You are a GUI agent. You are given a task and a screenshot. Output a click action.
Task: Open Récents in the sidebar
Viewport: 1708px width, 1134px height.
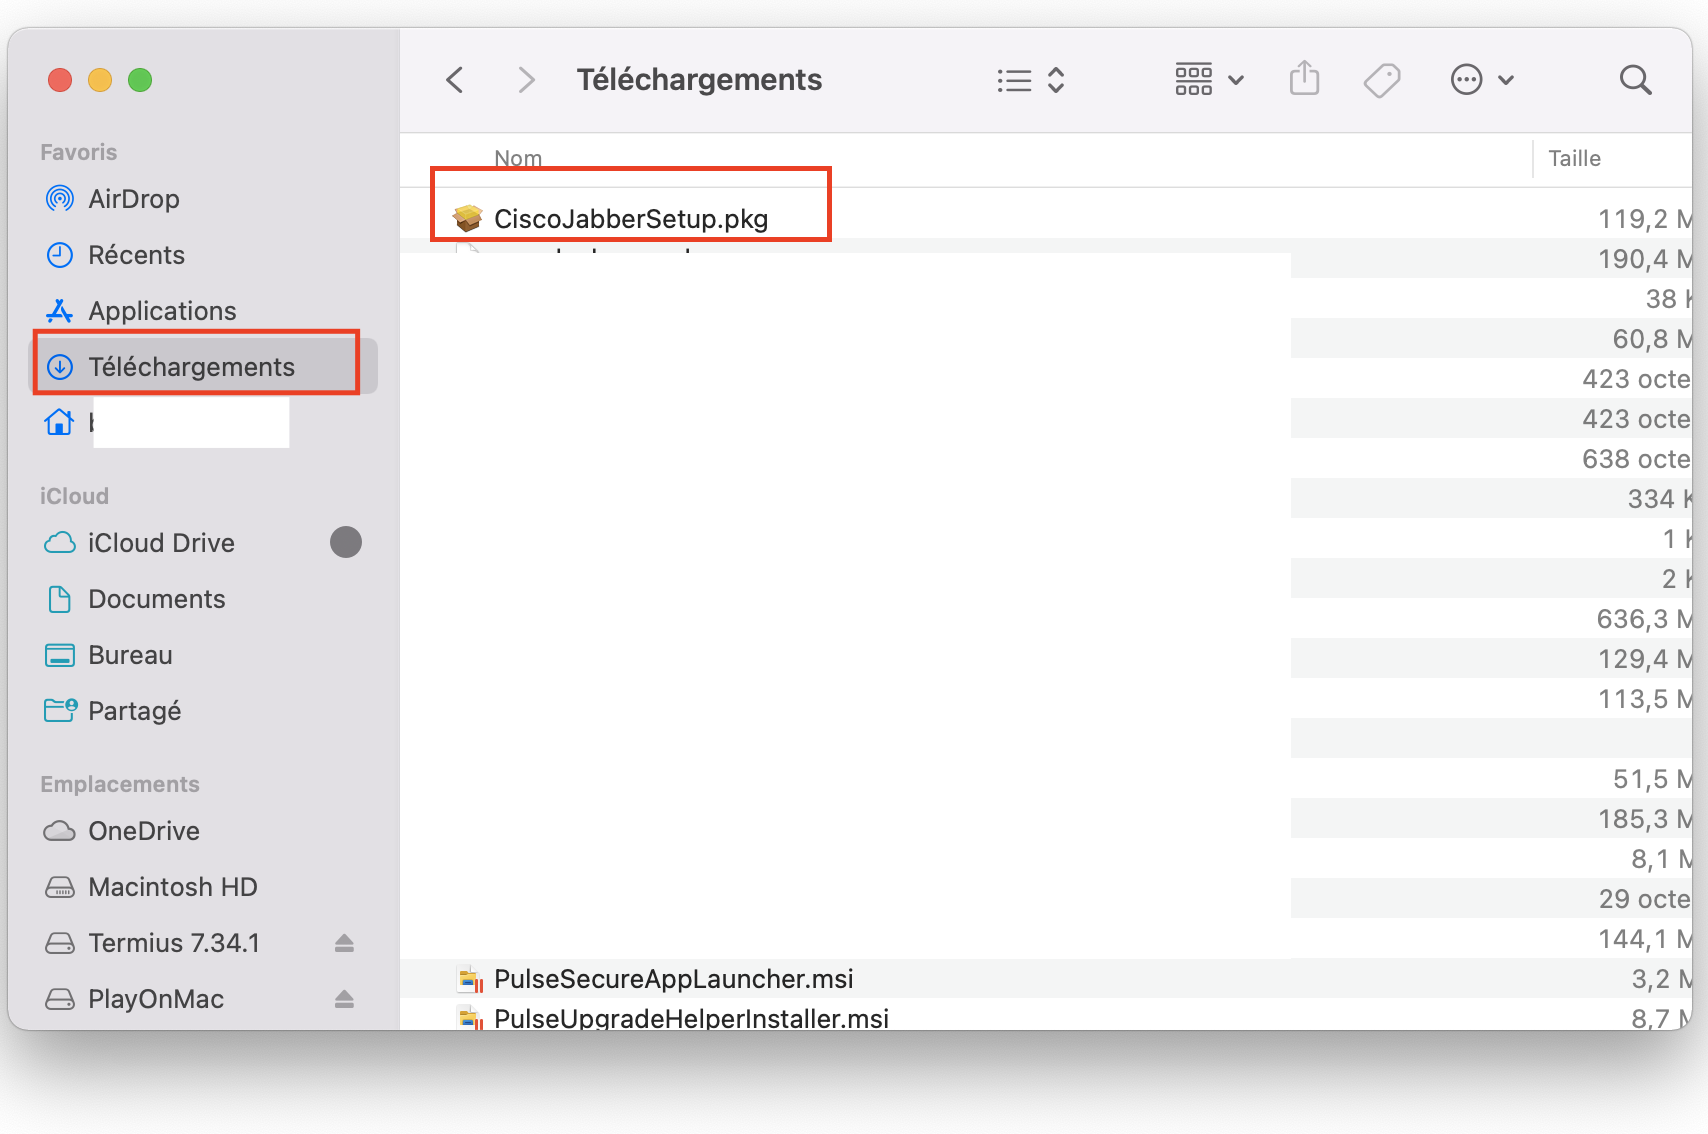(x=136, y=255)
